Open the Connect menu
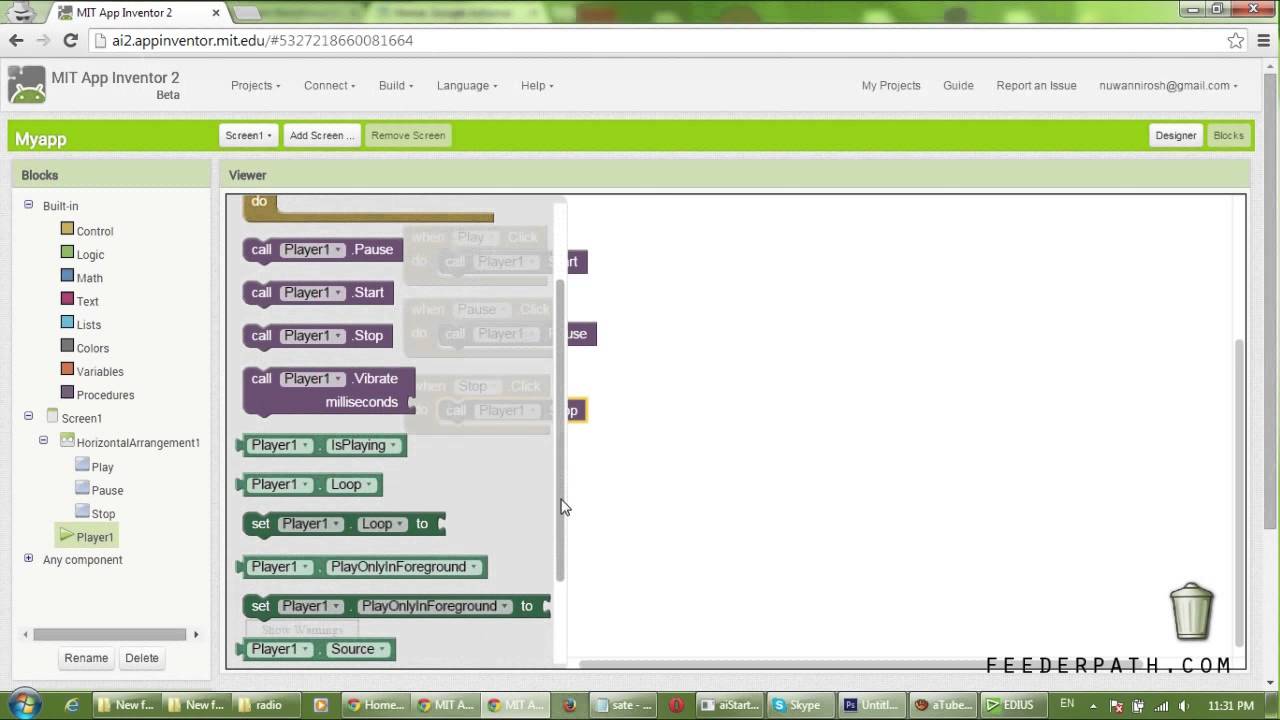Screen dimensions: 1280x720 pos(329,85)
